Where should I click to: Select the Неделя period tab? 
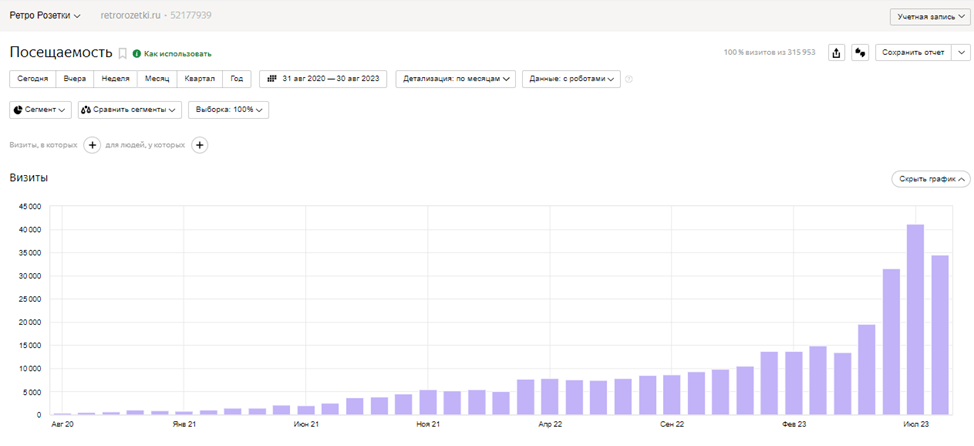click(116, 79)
